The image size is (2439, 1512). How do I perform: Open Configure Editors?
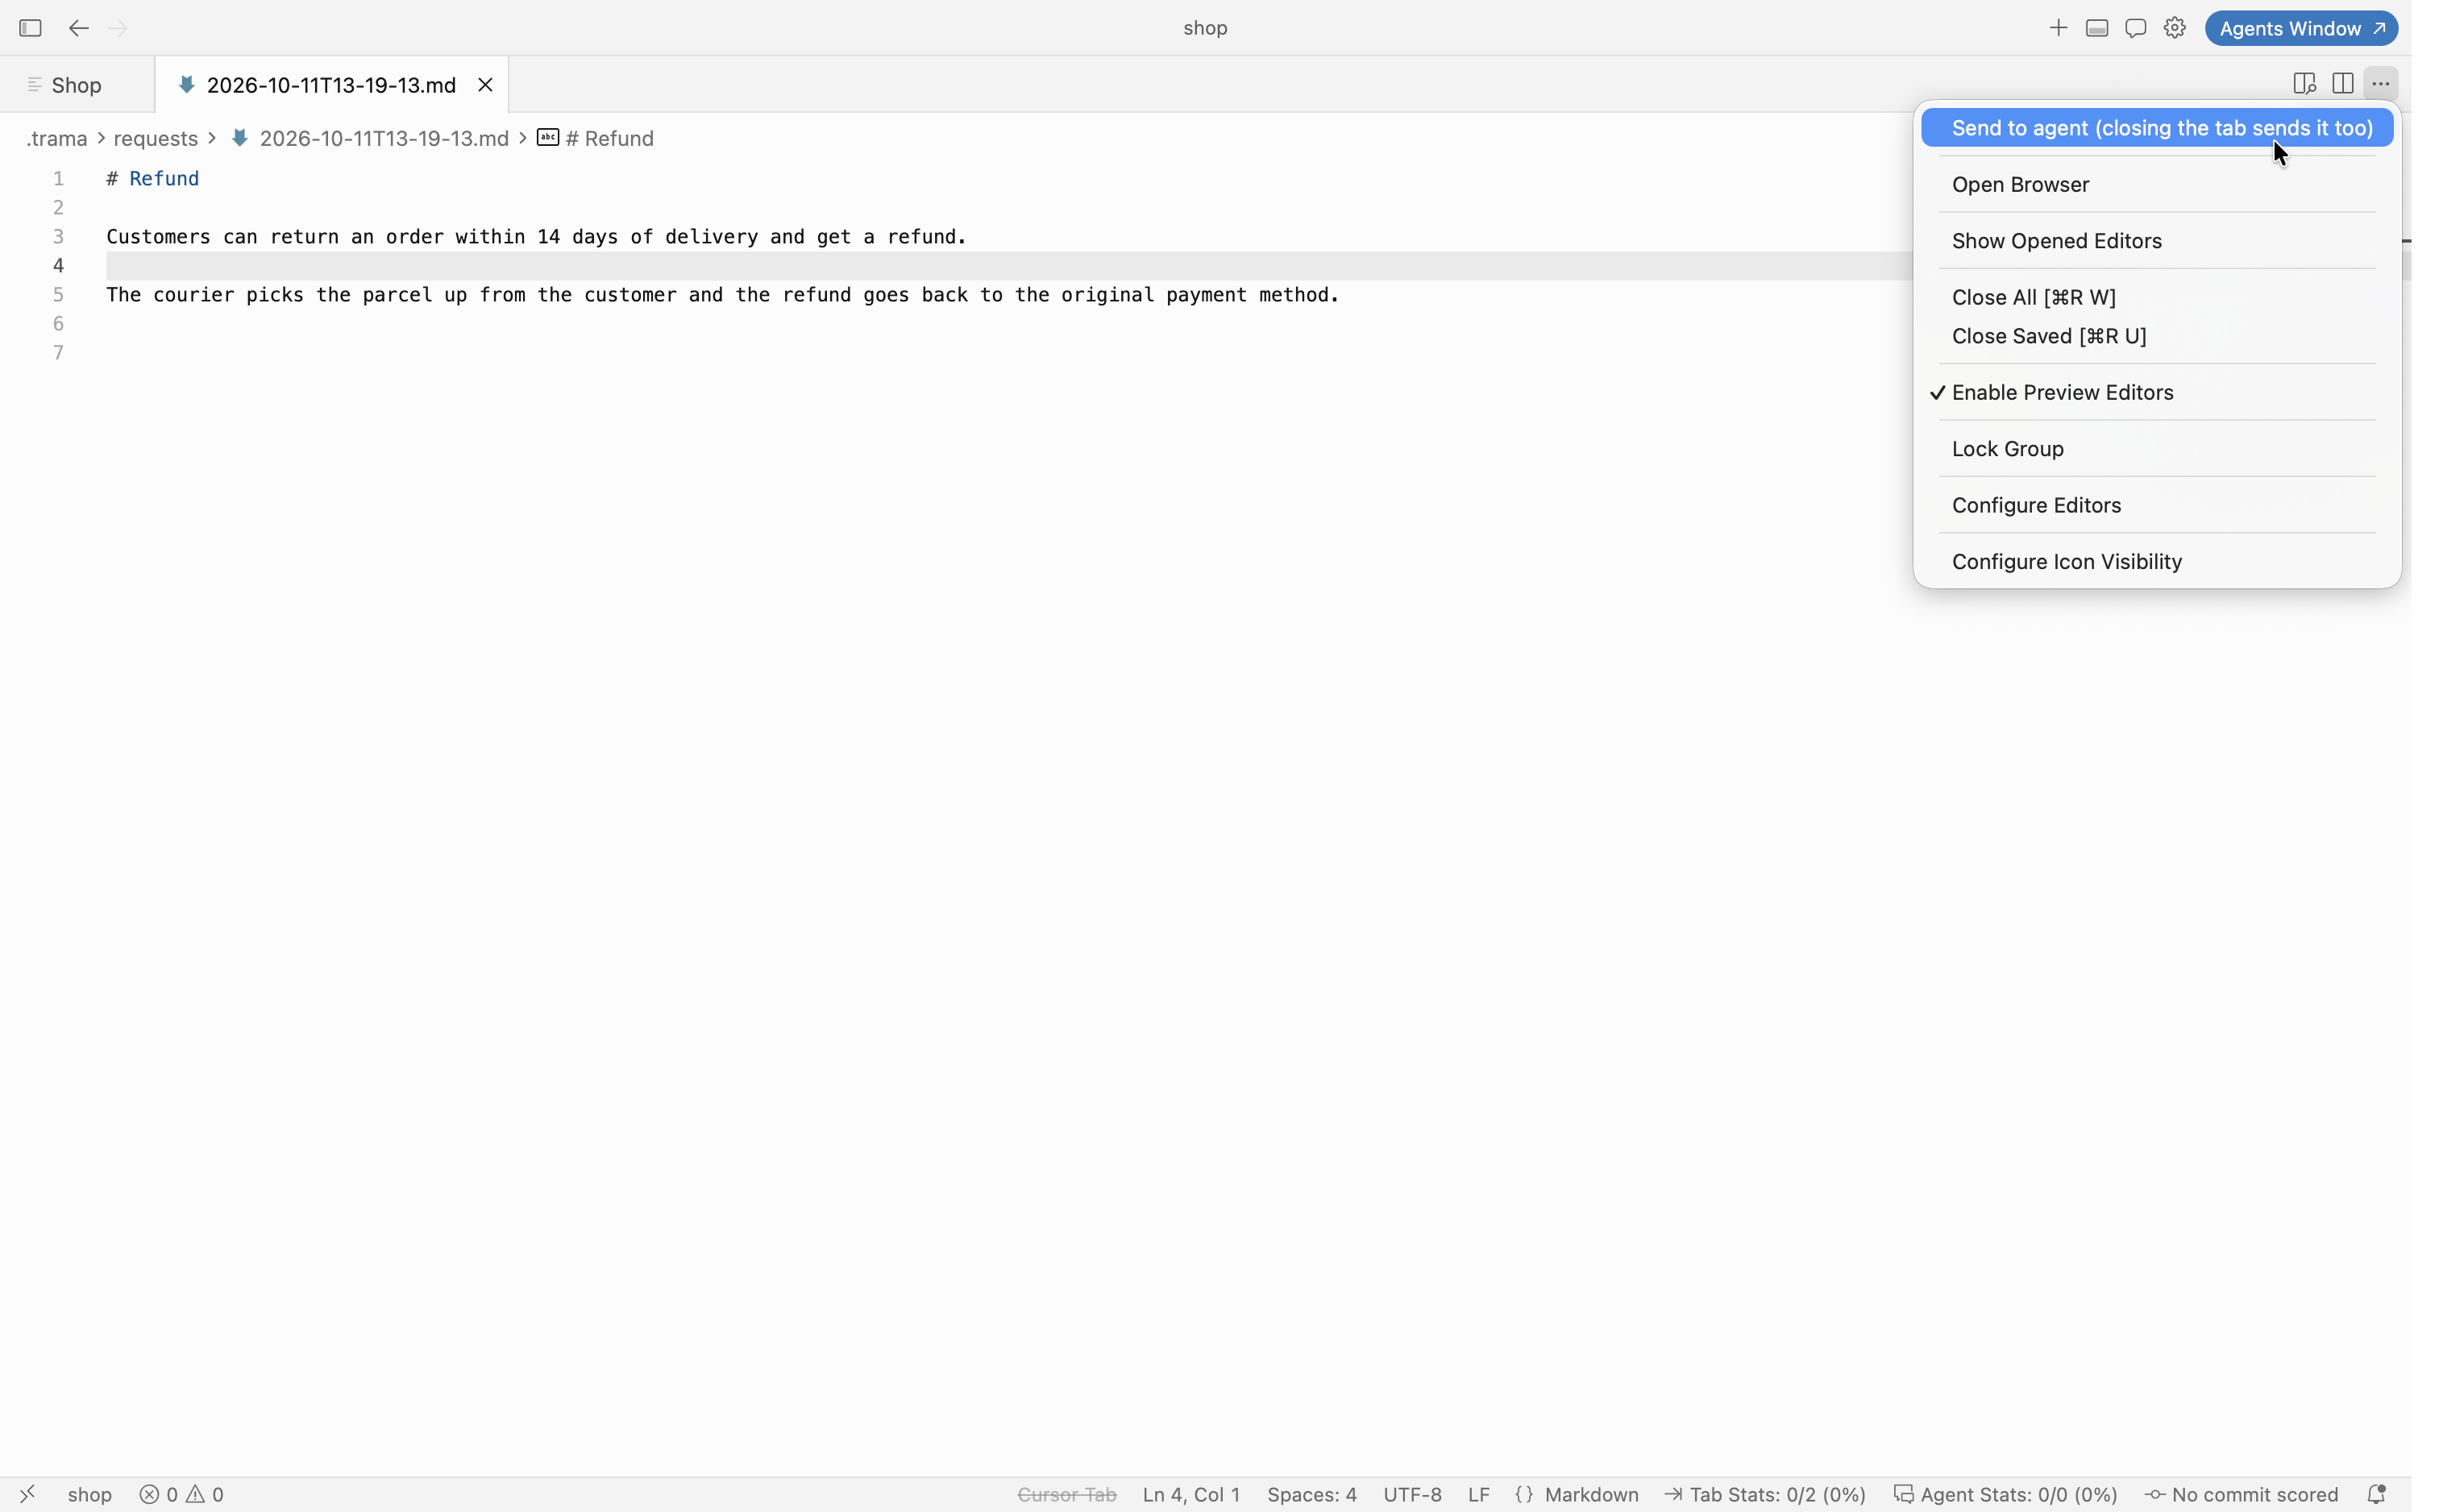[x=2157, y=505]
